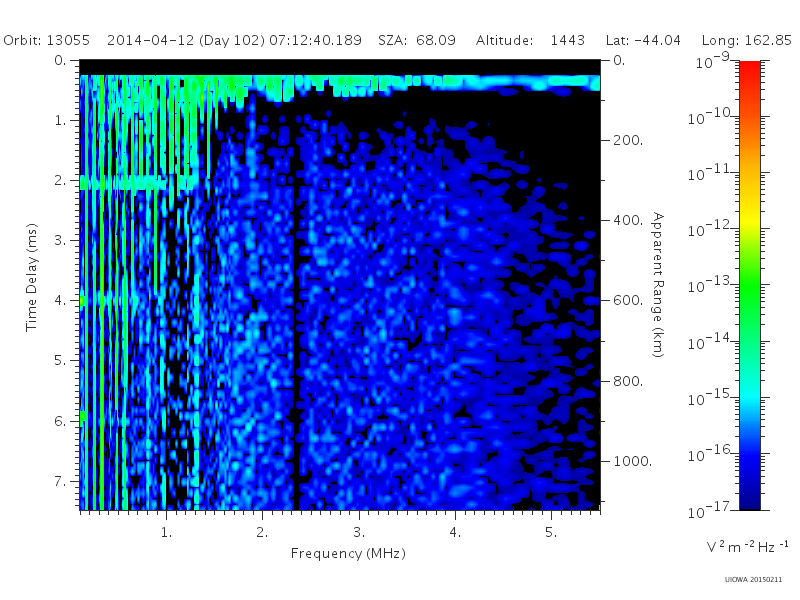Click the '600.' apparent range tick label
Screen dimensions: 800x600
click(x=628, y=300)
